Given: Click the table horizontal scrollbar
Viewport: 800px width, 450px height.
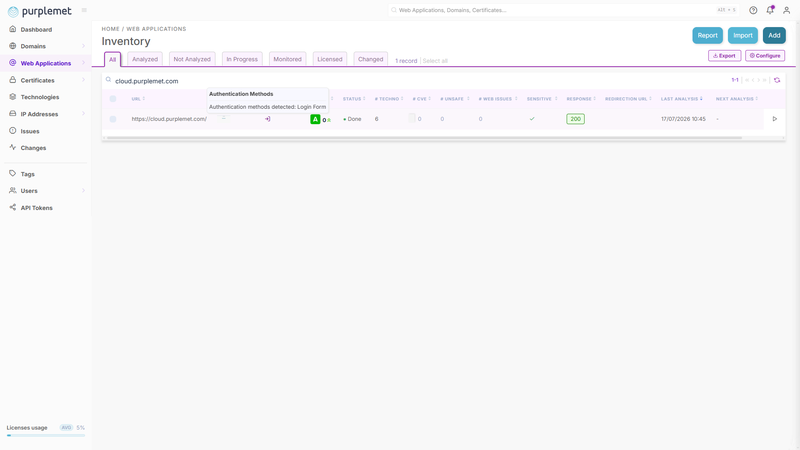Looking at the screenshot, I should 423,138.
